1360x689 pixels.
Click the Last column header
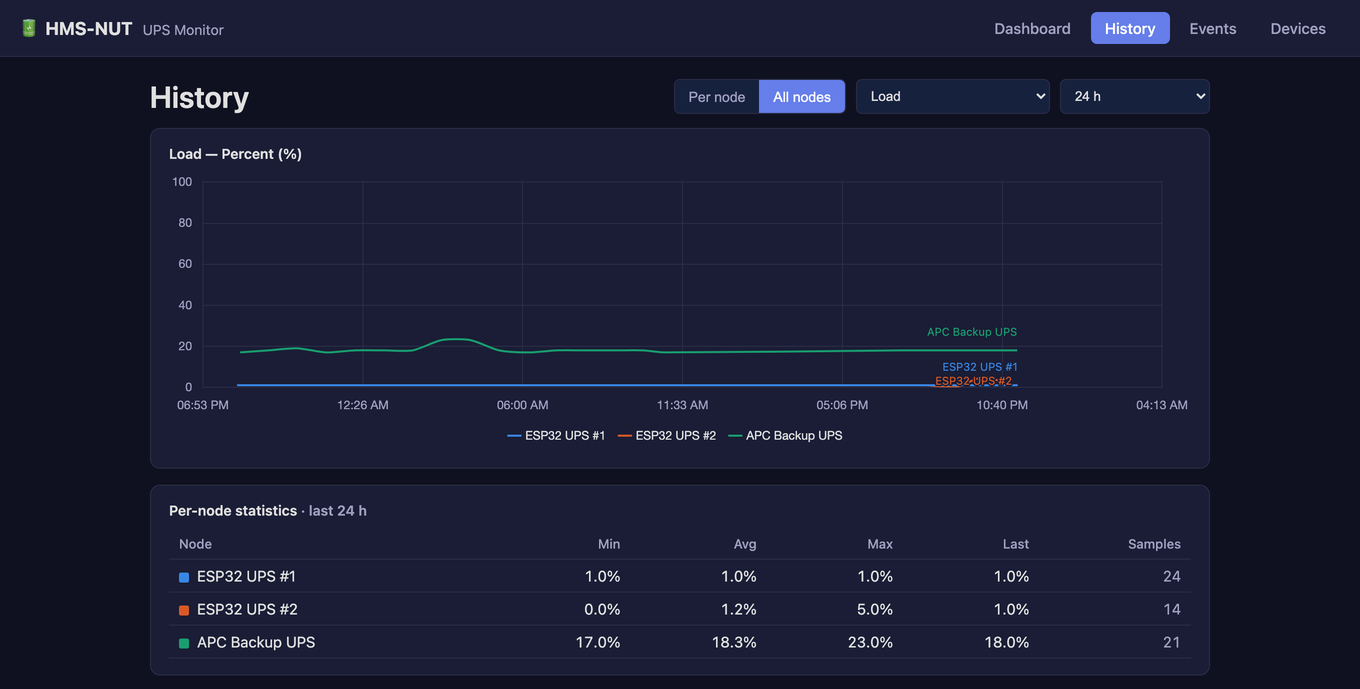click(x=1016, y=544)
